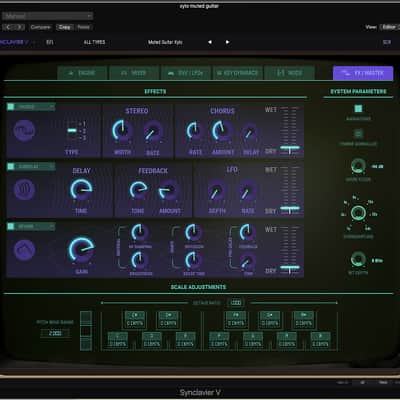The height and width of the screenshot is (400, 400).
Task: Toggle the Compare button in plugin header
Action: [40, 27]
